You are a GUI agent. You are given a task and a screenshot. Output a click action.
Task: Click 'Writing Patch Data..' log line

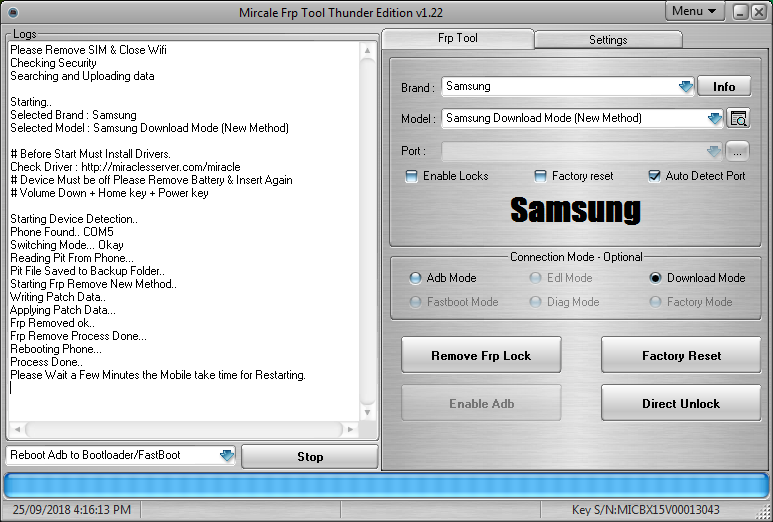coord(58,297)
